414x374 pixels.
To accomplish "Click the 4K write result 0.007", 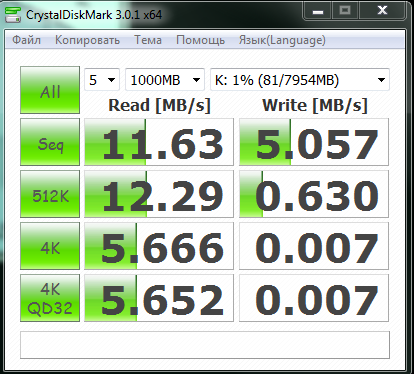I will pos(314,246).
